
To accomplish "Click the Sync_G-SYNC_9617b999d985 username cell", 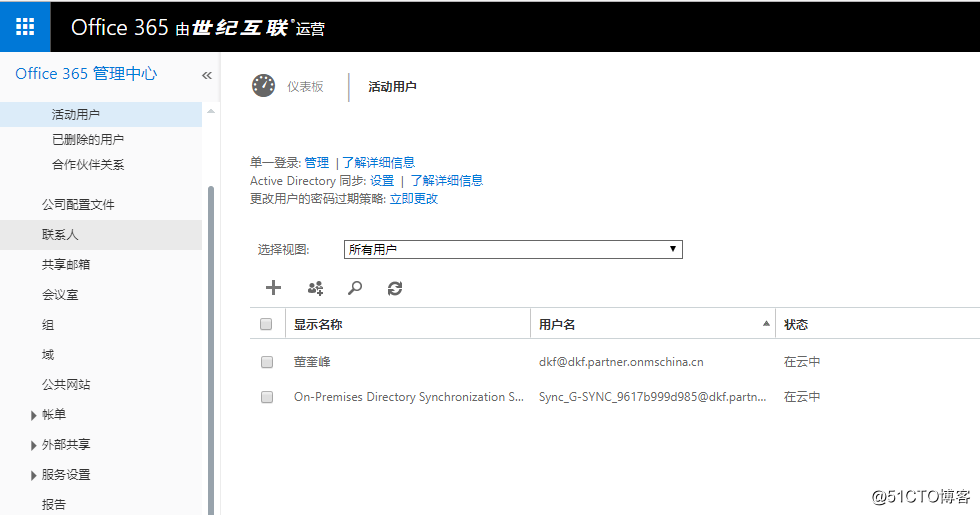I will (x=652, y=397).
